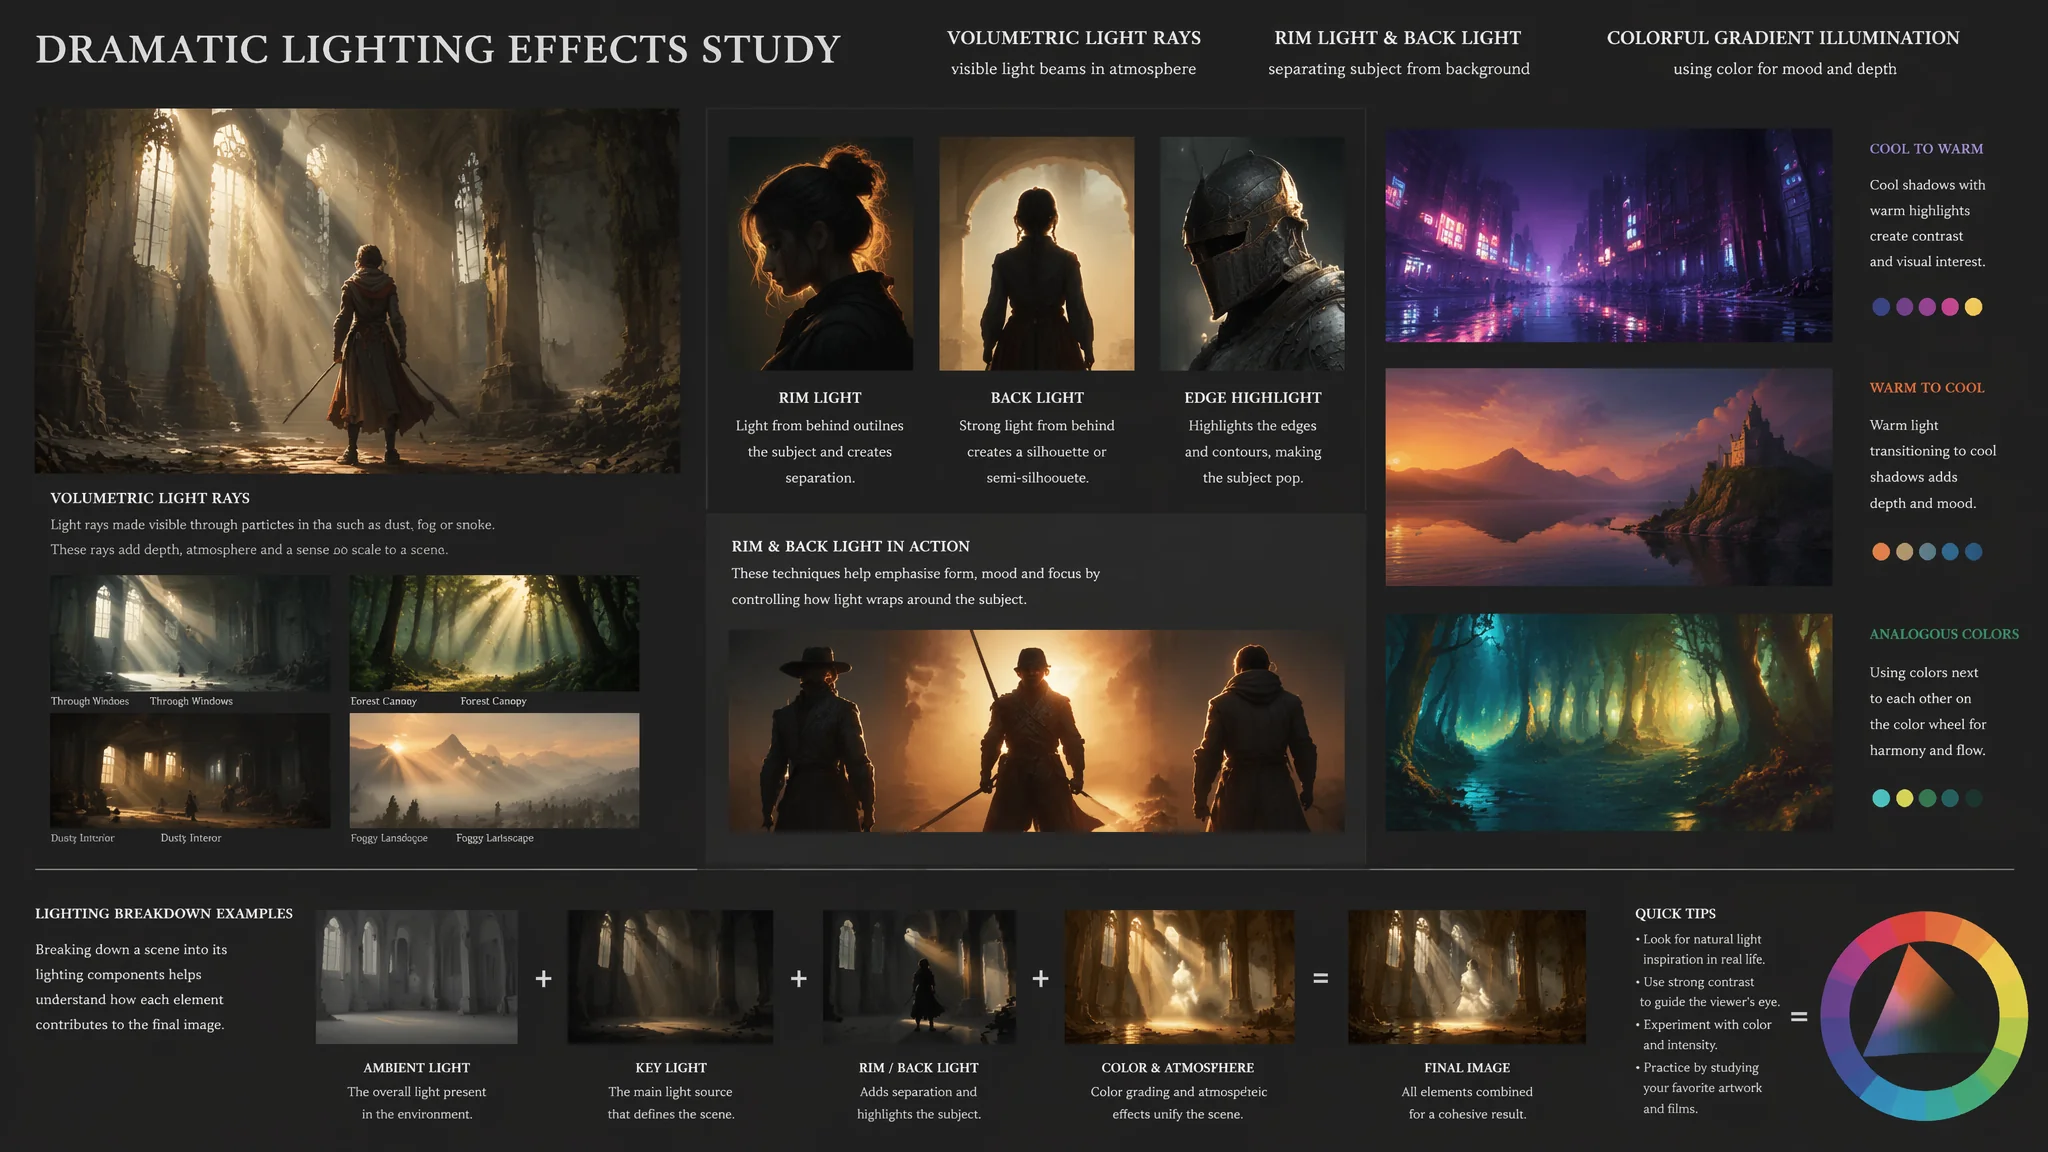Click the Colorful Gradient Illumination header title
This screenshot has width=2048, height=1152.
tap(1783, 38)
